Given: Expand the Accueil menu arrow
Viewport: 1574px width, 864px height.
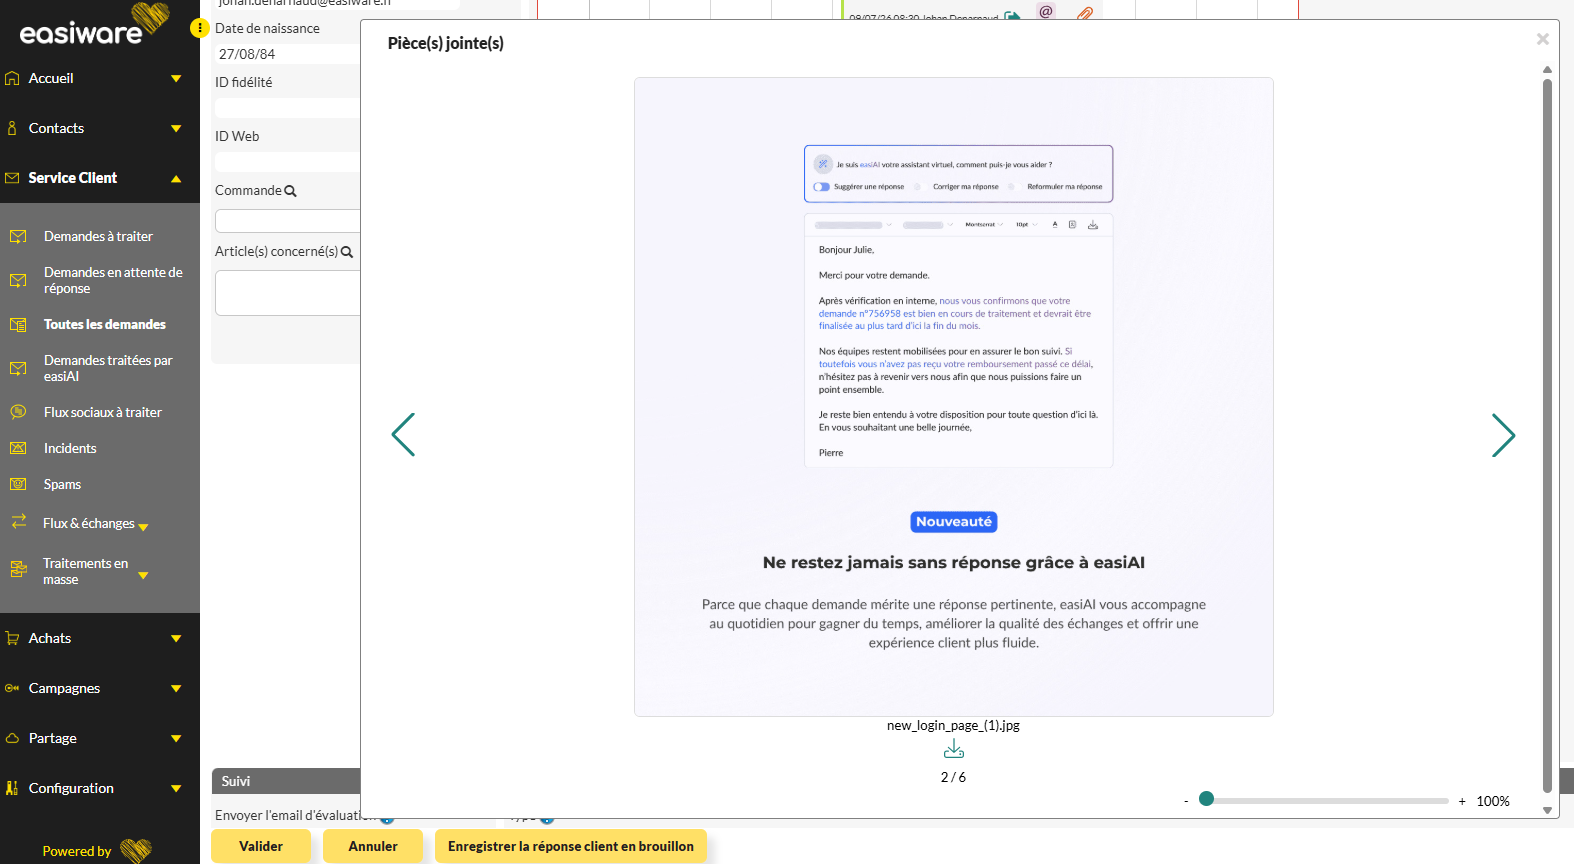Looking at the screenshot, I should [176, 78].
